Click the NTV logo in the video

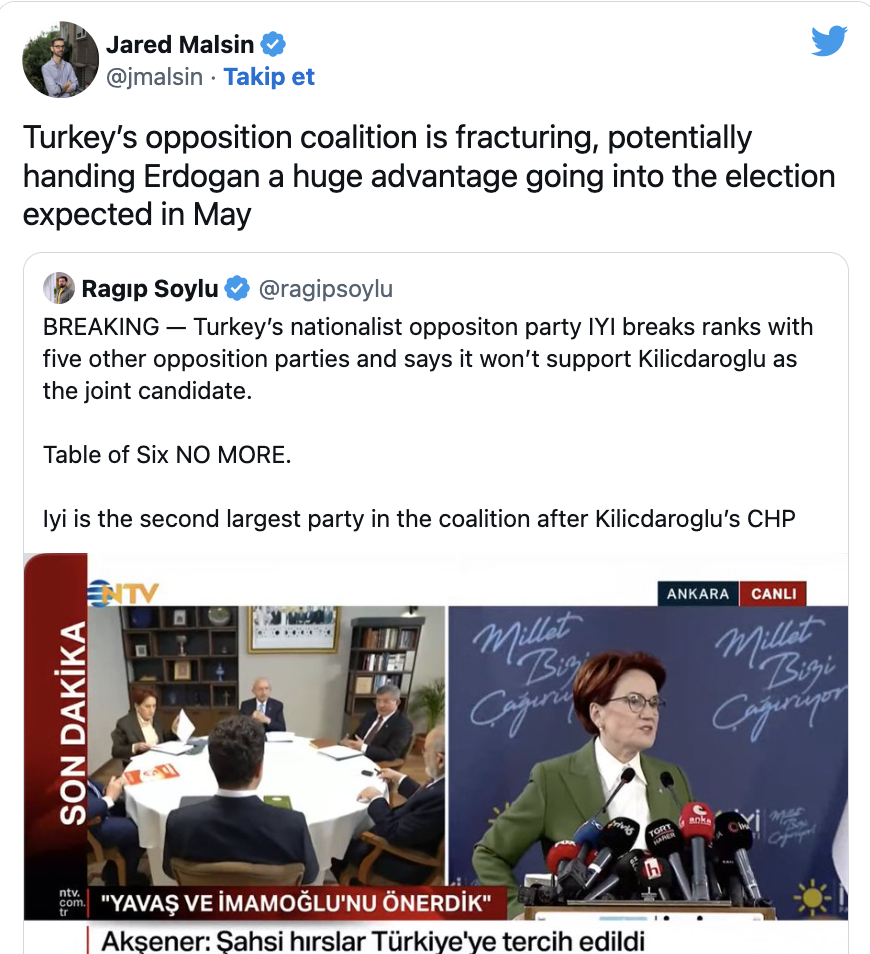[x=125, y=592]
